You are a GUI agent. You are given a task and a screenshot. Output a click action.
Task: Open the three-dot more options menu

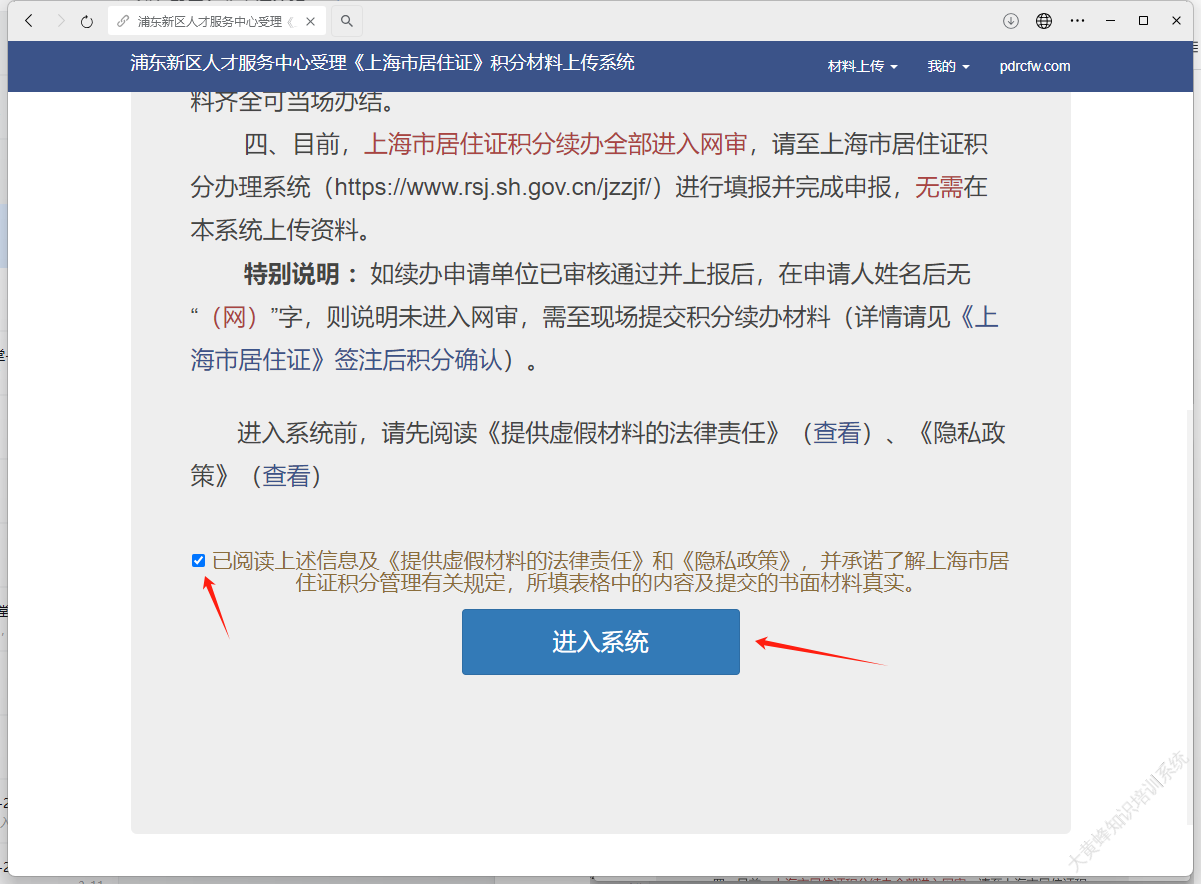pyautogui.click(x=1077, y=21)
